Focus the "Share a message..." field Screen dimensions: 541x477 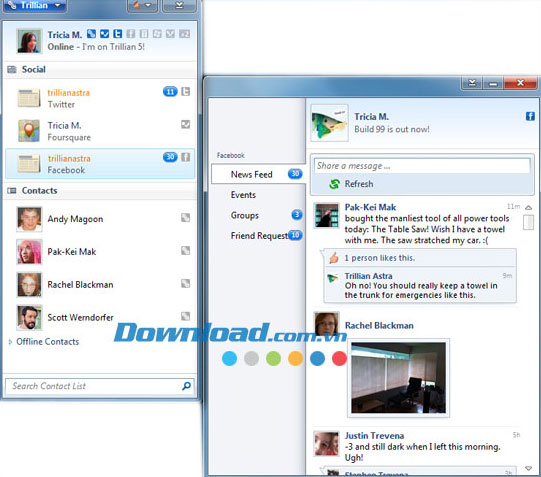(422, 166)
